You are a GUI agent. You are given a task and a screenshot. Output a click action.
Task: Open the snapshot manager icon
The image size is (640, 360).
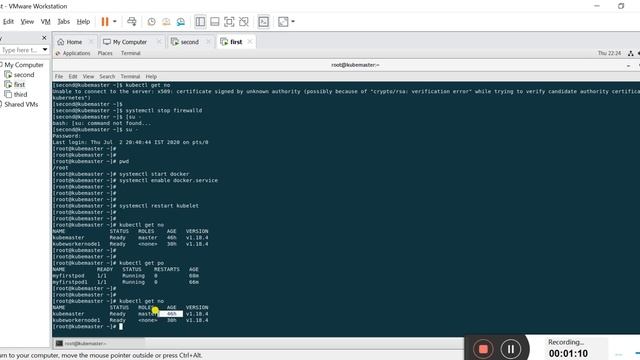pyautogui.click(x=181, y=22)
